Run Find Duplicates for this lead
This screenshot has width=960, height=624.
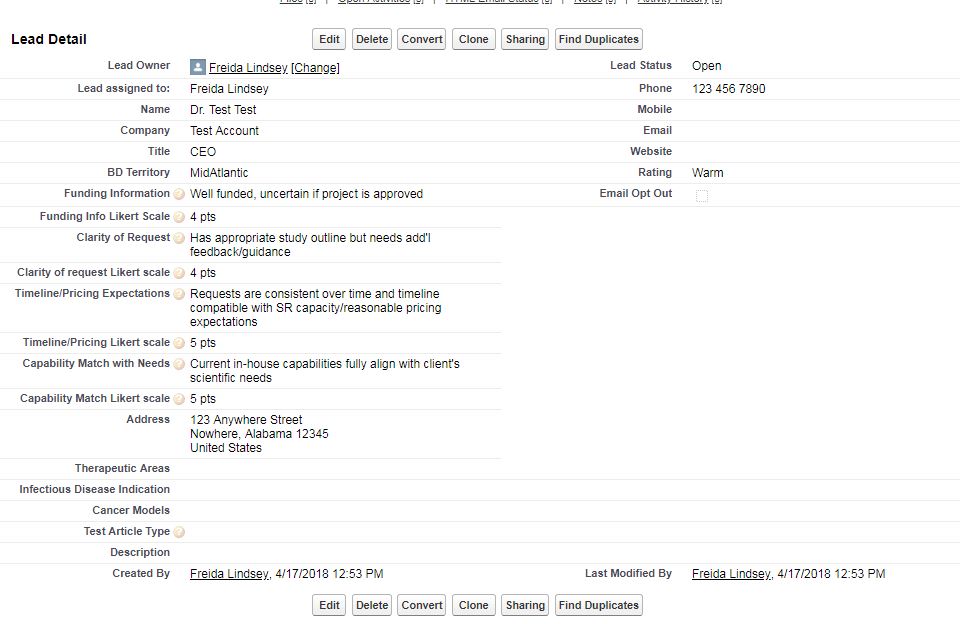point(598,39)
